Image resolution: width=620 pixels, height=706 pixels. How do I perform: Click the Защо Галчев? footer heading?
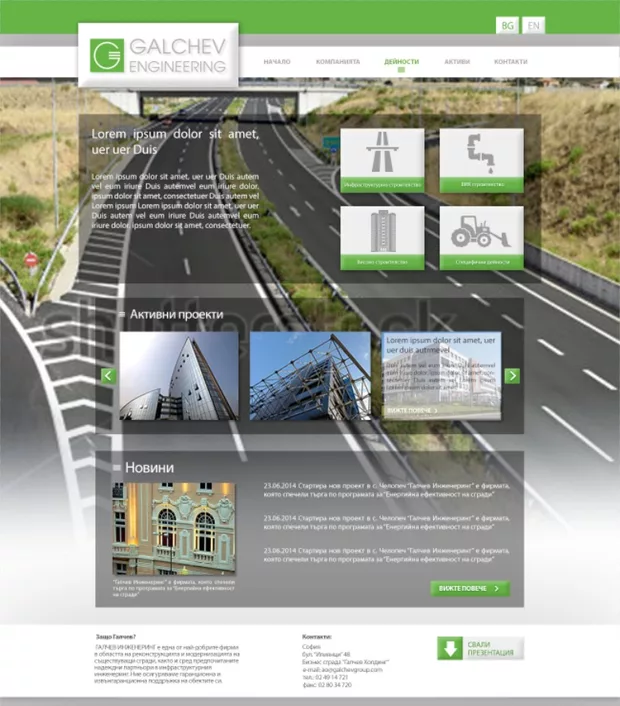pos(116,637)
